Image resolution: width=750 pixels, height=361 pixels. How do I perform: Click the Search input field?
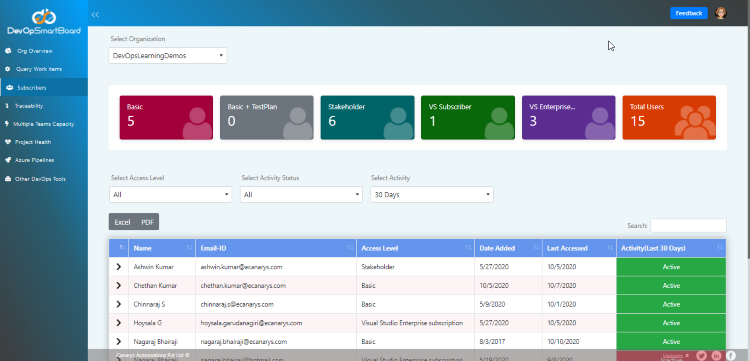688,225
